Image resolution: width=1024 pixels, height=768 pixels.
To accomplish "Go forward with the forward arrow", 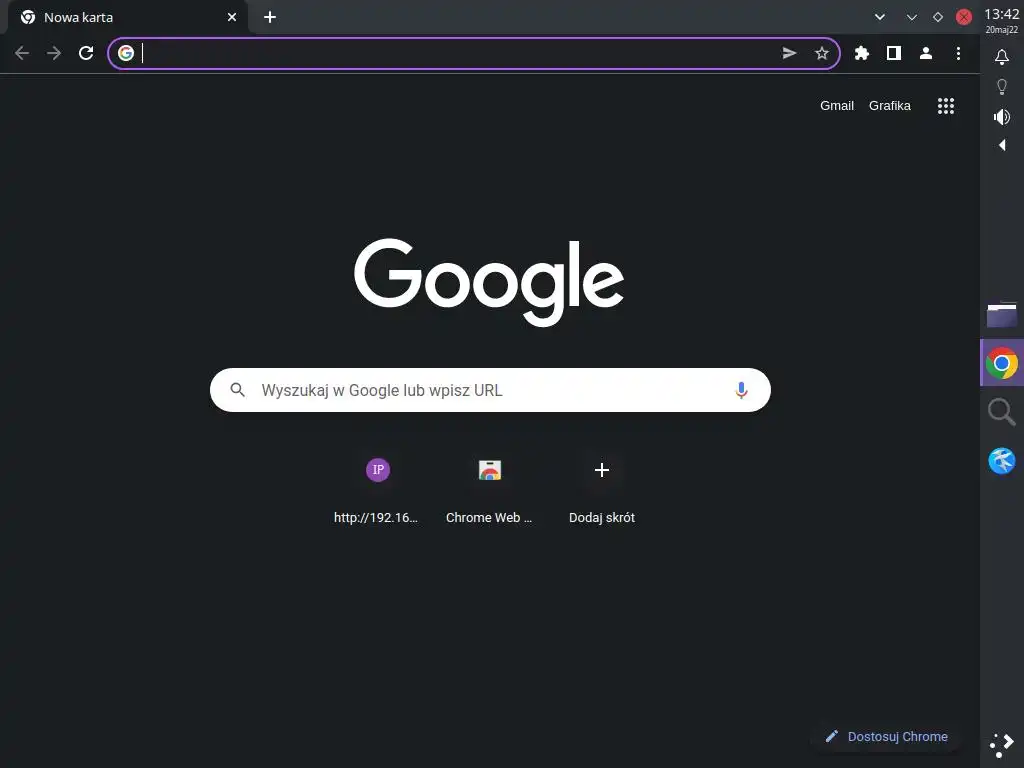I will tap(54, 53).
